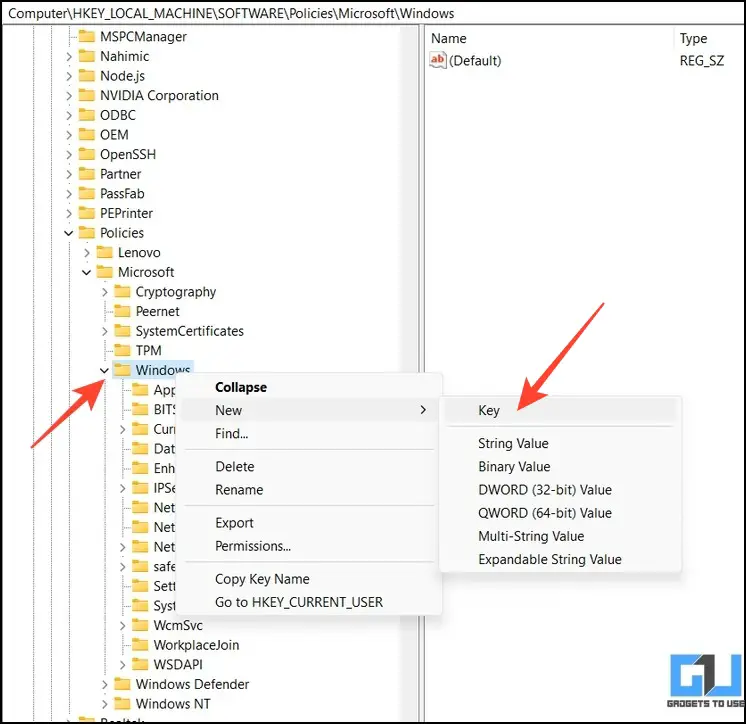Expand the Lenovo key
Image resolution: width=746 pixels, height=724 pixels.
click(x=87, y=253)
